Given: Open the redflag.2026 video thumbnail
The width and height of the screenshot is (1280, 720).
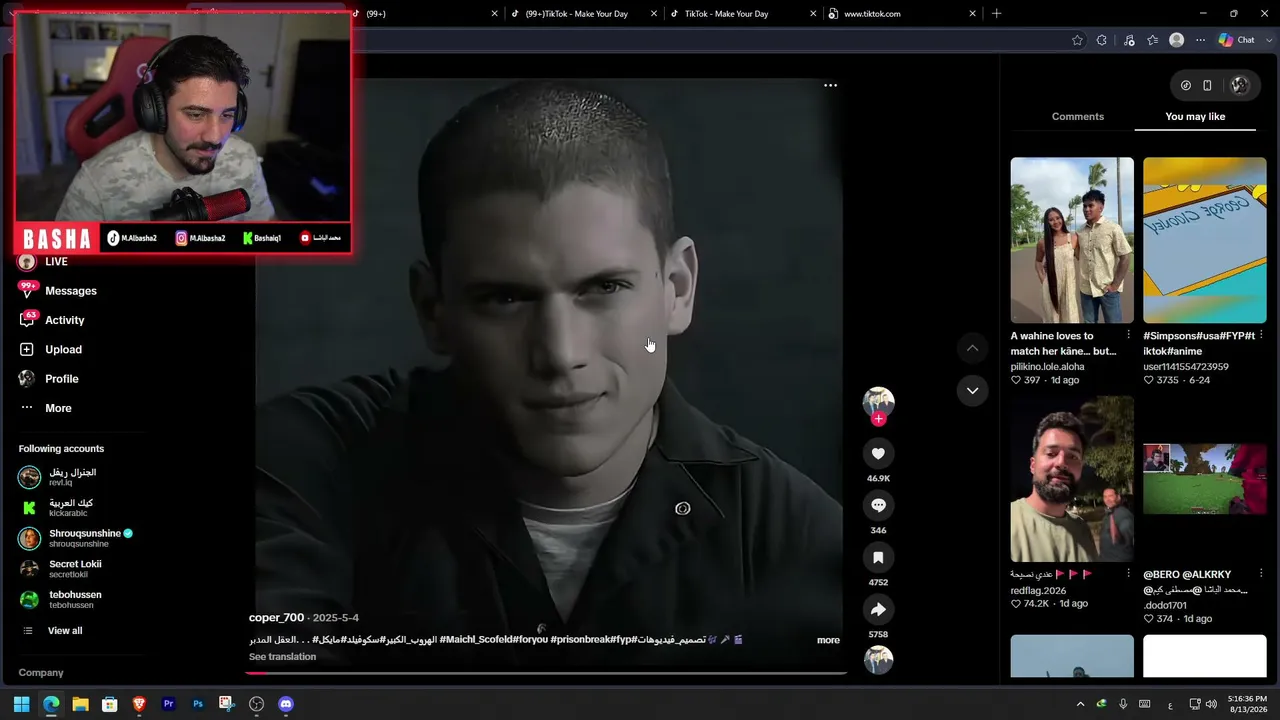Looking at the screenshot, I should pos(1072,479).
